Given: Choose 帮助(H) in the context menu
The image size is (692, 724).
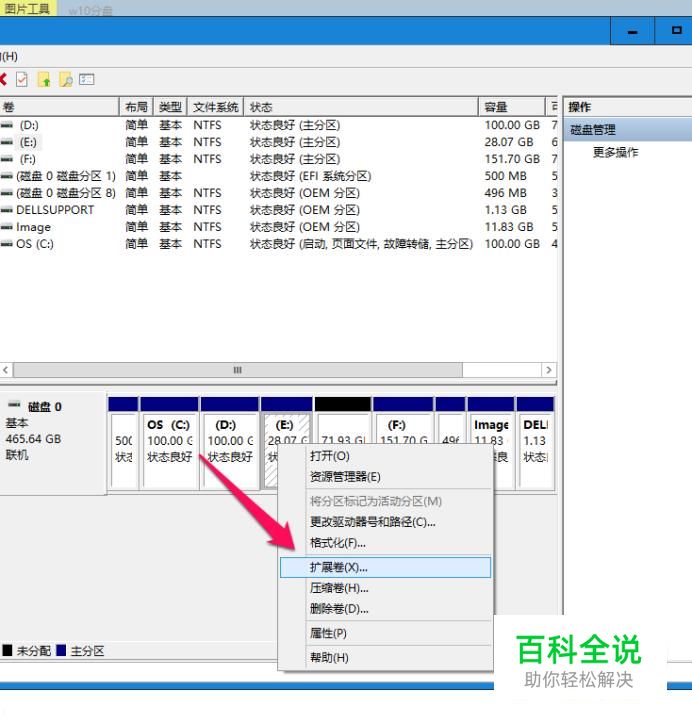Looking at the screenshot, I should point(385,658).
